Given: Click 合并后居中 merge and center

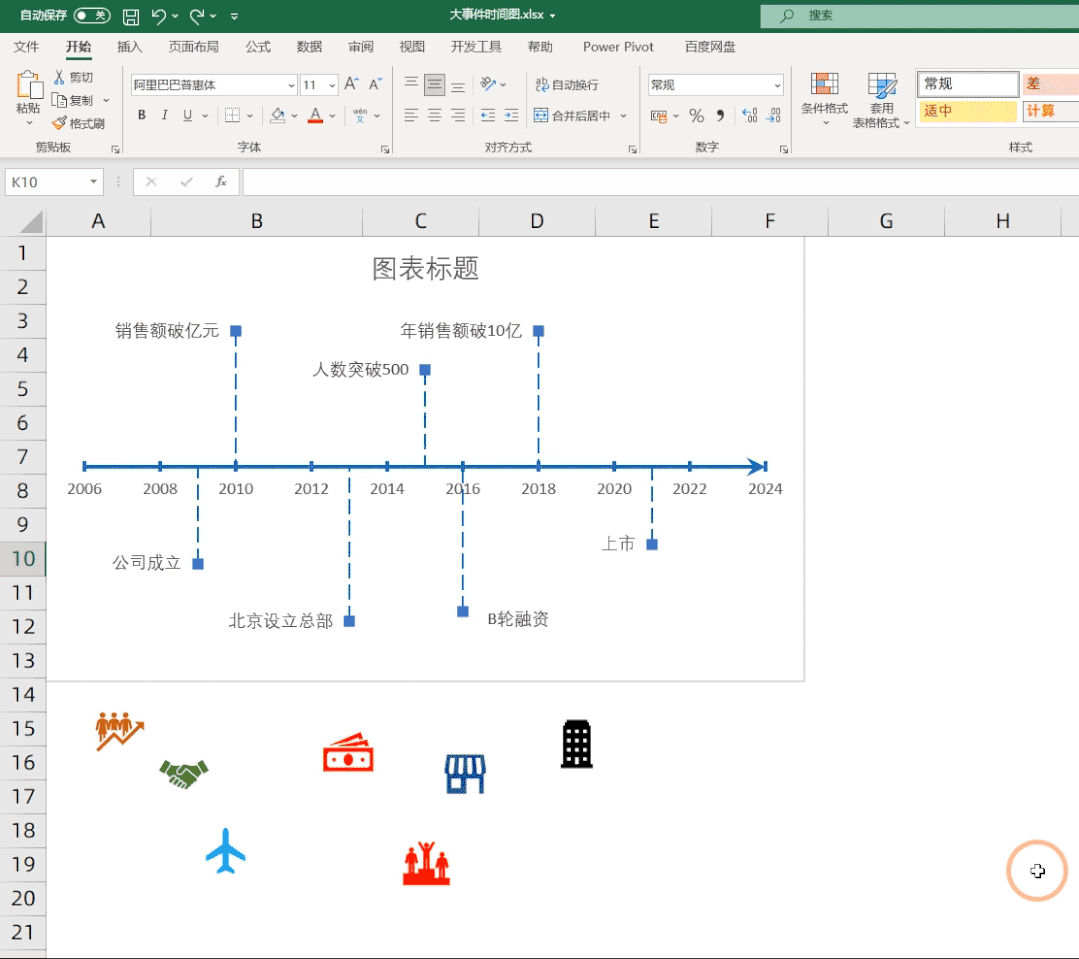Looking at the screenshot, I should pyautogui.click(x=573, y=116).
